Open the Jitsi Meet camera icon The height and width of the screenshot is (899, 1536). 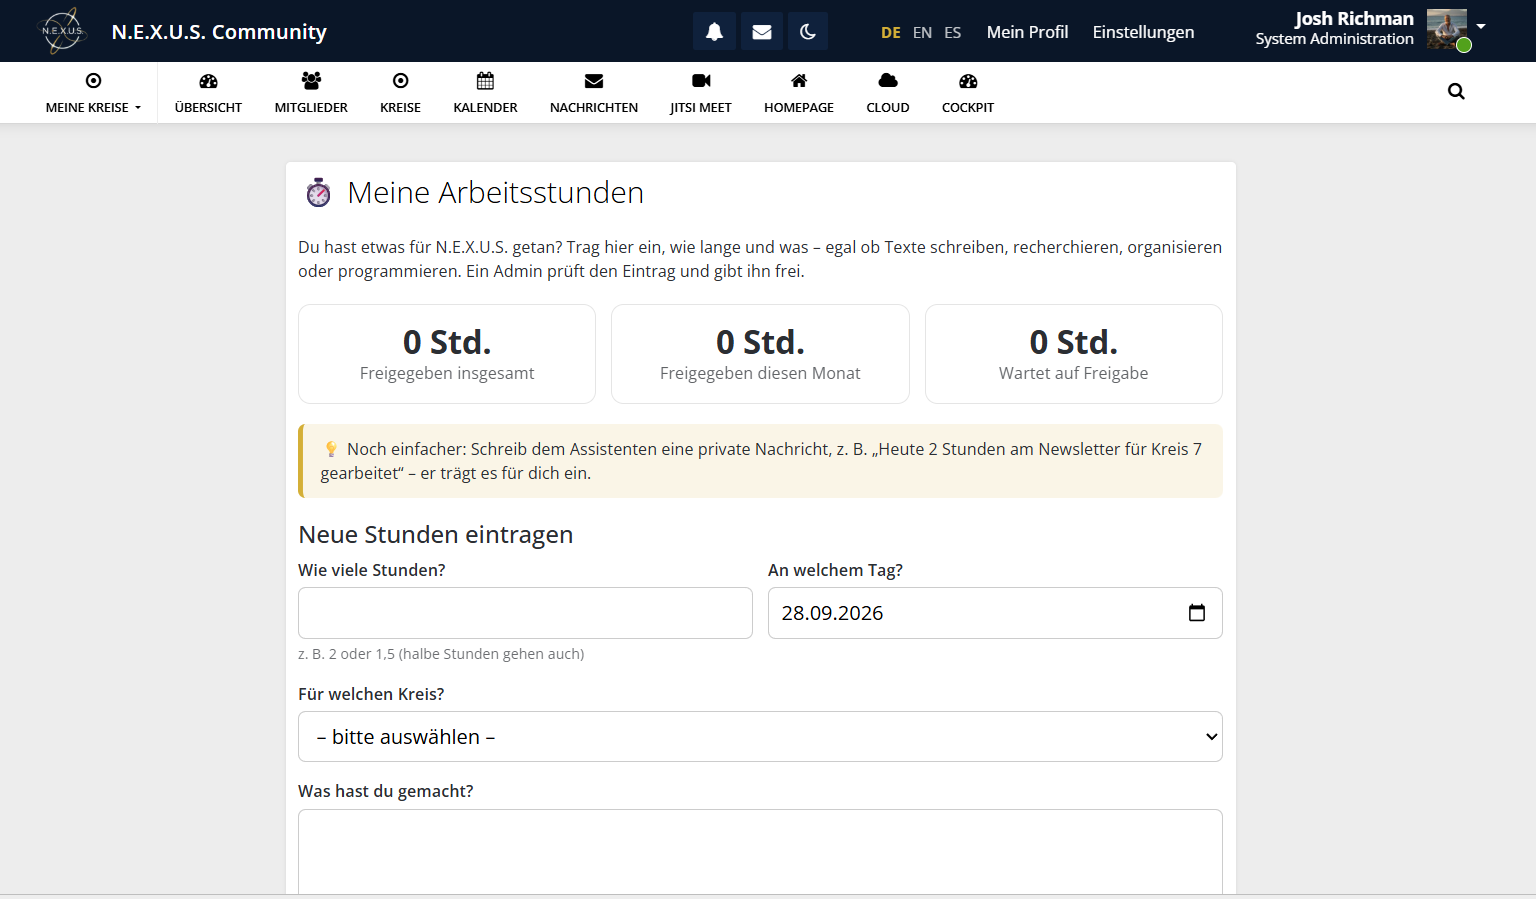[x=701, y=81]
